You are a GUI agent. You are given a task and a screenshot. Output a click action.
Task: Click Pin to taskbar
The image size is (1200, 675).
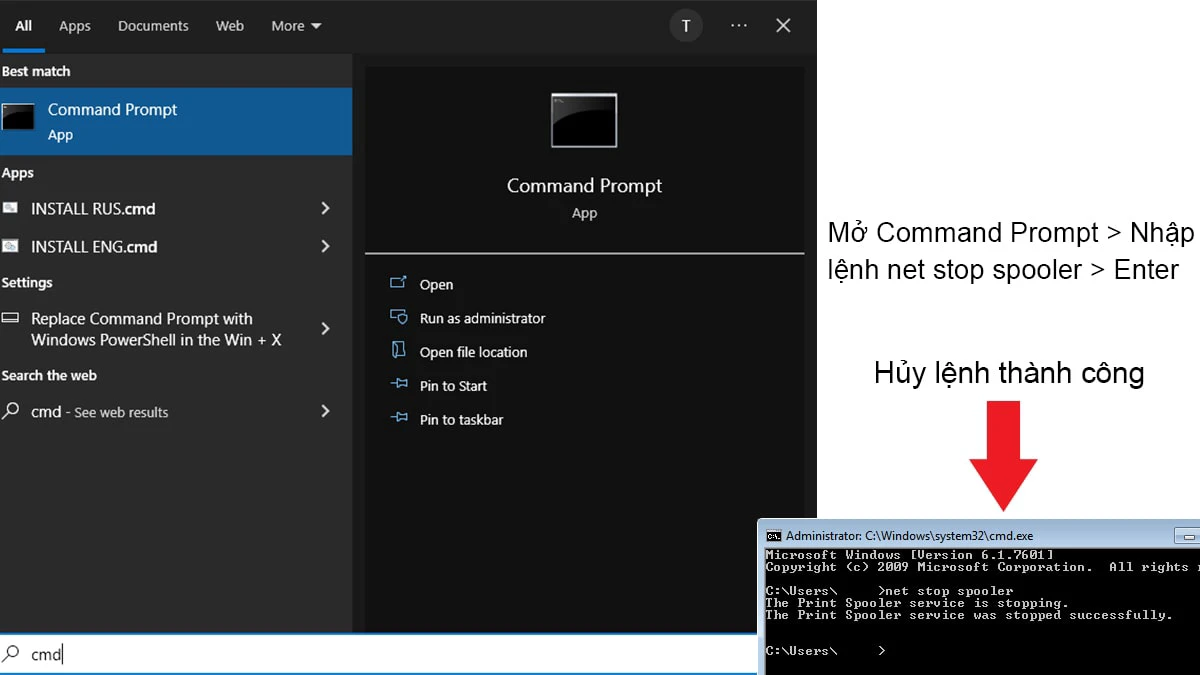tap(461, 420)
